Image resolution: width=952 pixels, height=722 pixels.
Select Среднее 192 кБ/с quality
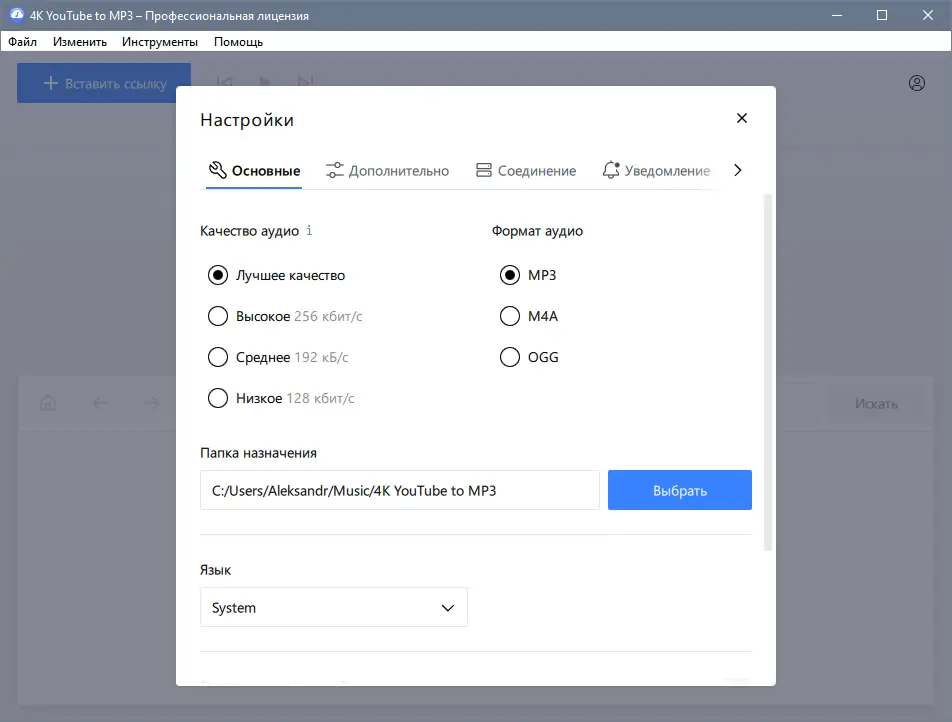[278, 357]
